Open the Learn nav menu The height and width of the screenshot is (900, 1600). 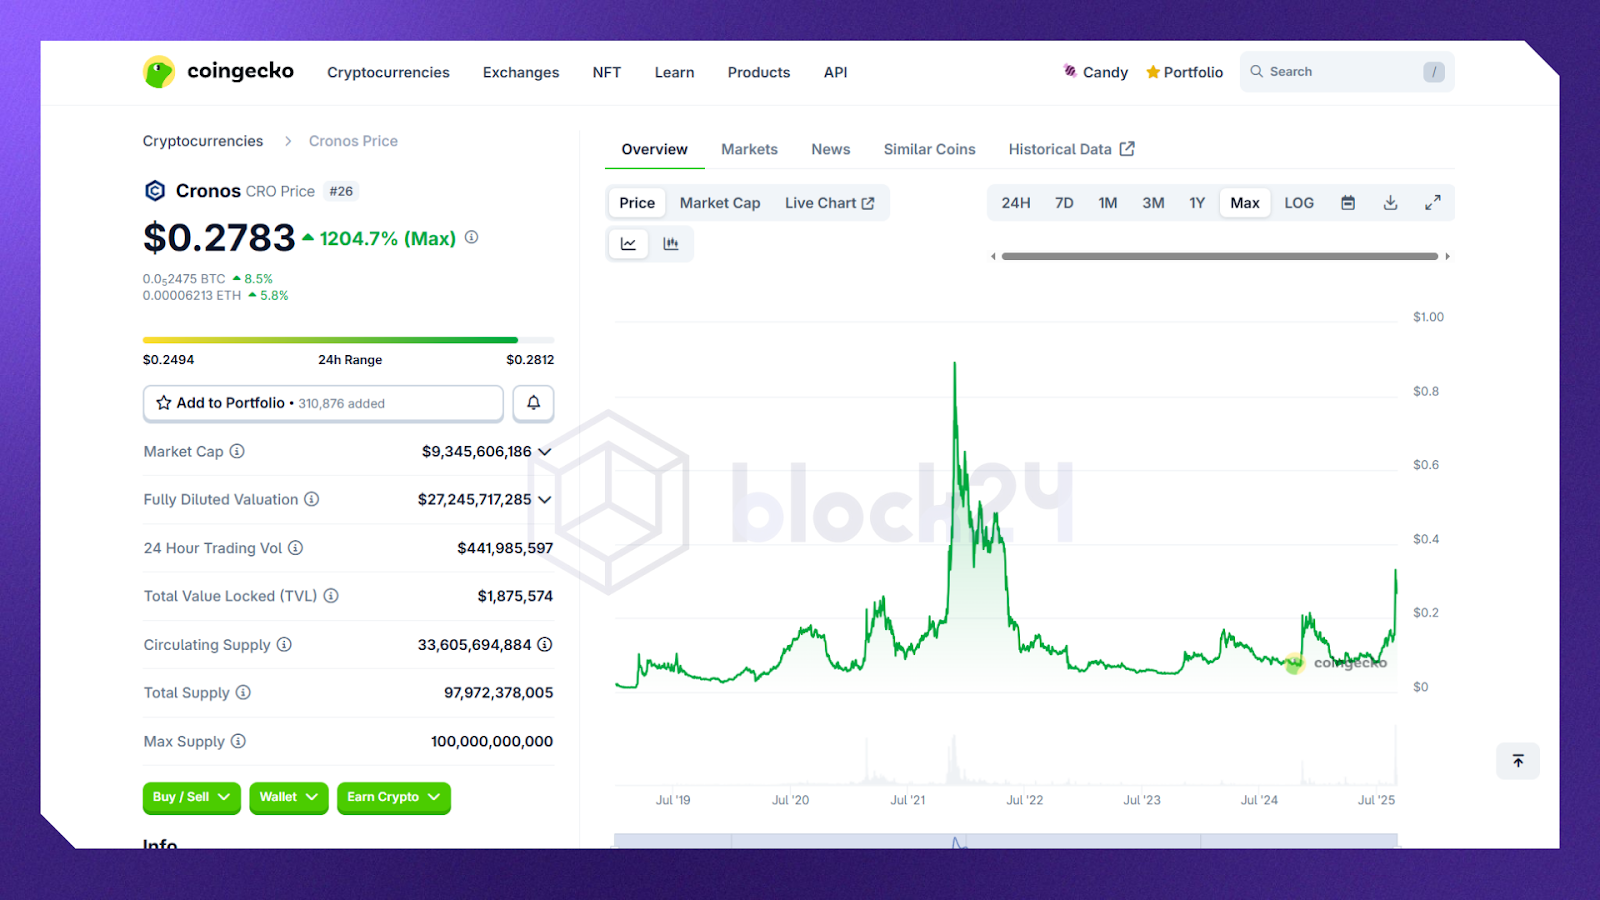pyautogui.click(x=674, y=72)
